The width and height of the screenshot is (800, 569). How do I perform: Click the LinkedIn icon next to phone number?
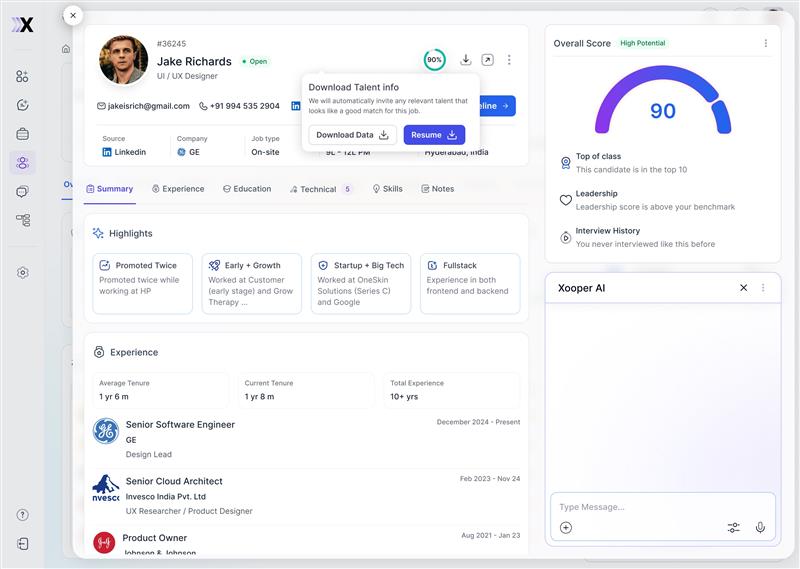tap(296, 106)
